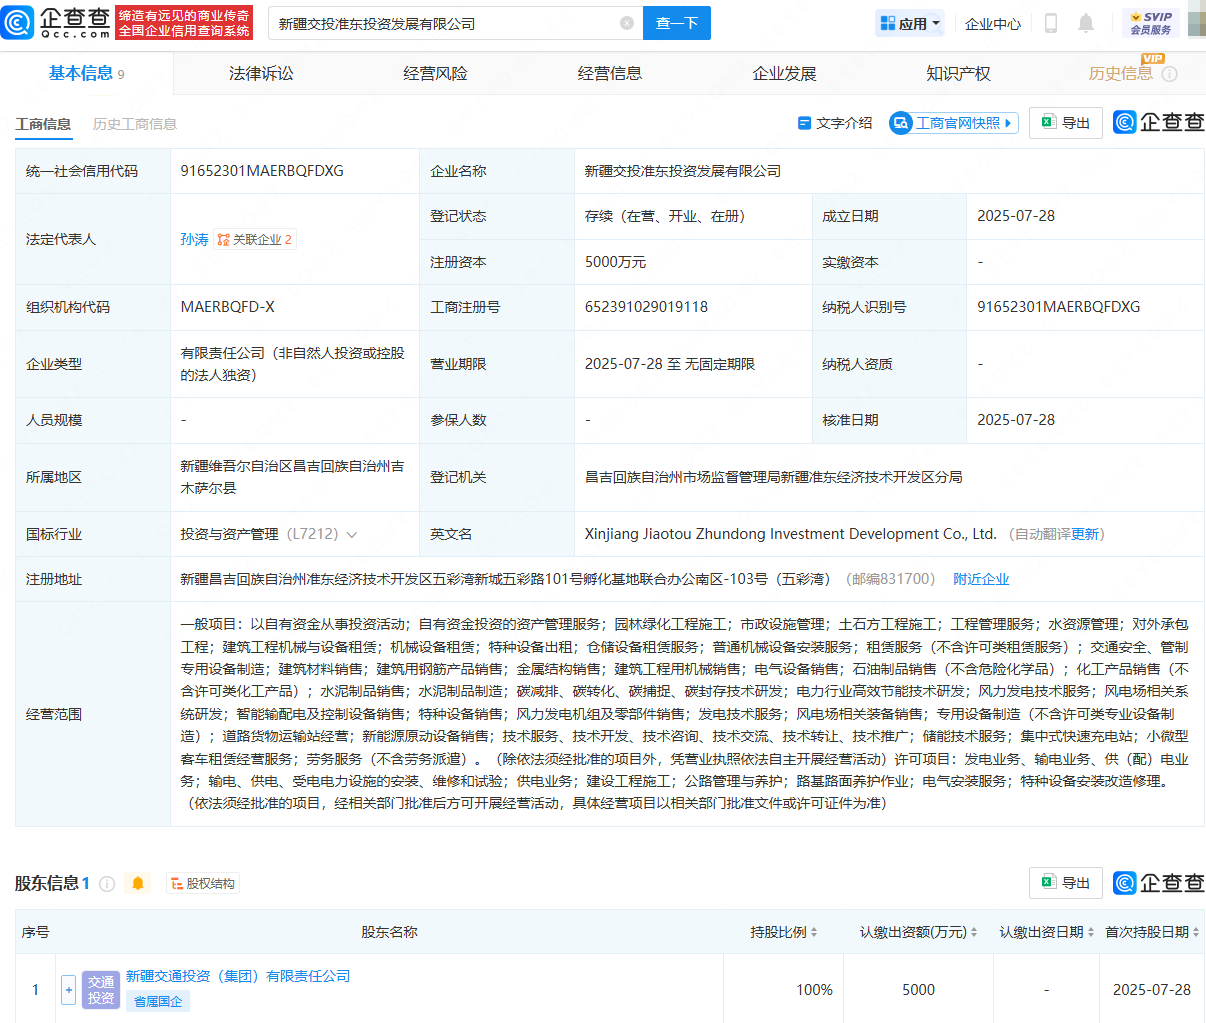
Task: Open the 附近企业 nearby companies link
Action: coord(981,580)
